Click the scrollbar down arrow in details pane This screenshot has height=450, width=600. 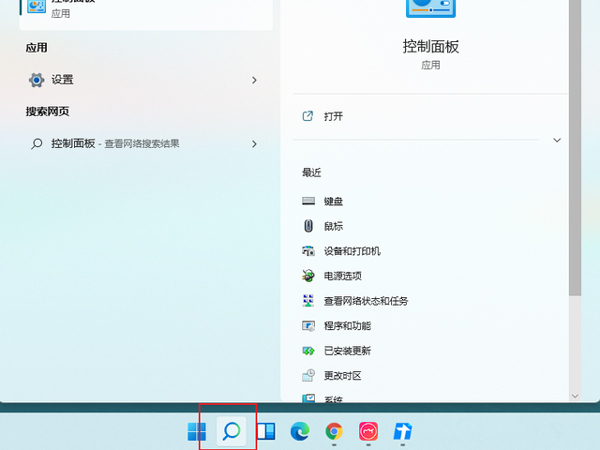pos(574,395)
